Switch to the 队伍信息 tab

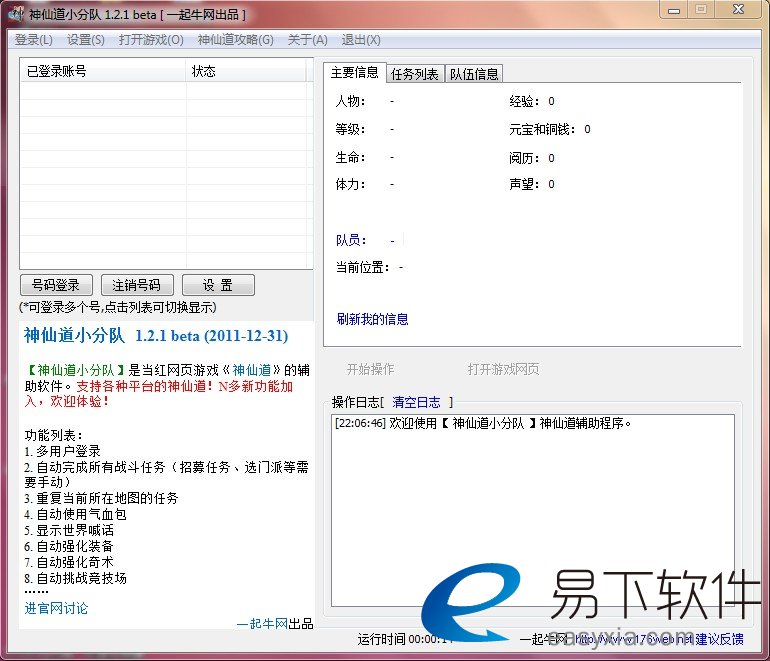click(474, 74)
